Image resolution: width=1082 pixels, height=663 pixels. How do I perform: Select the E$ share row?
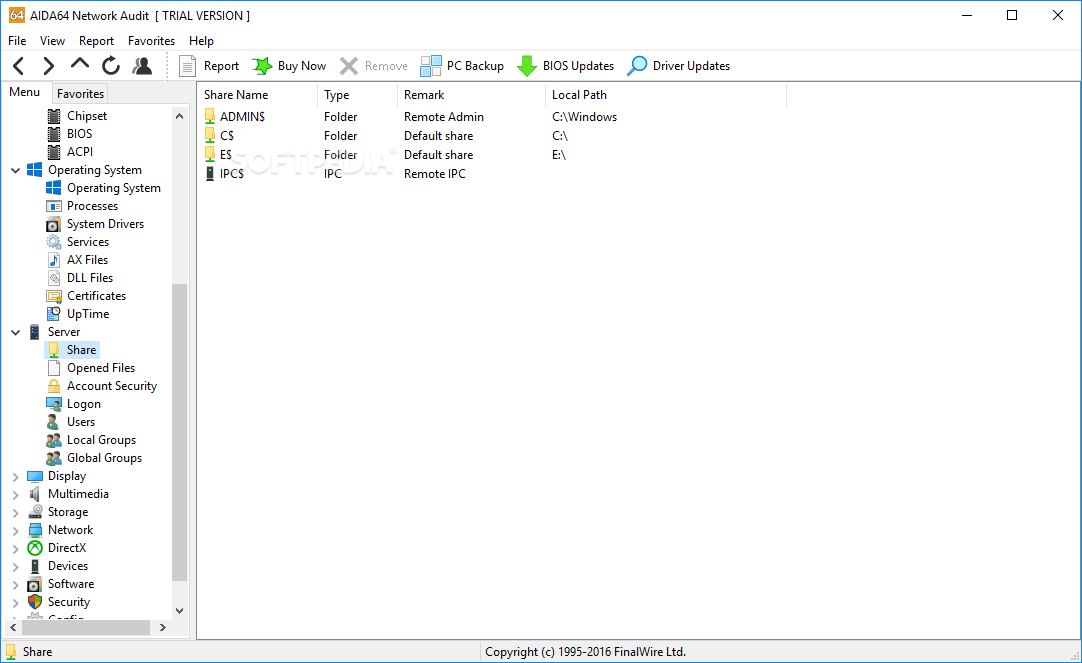point(226,155)
